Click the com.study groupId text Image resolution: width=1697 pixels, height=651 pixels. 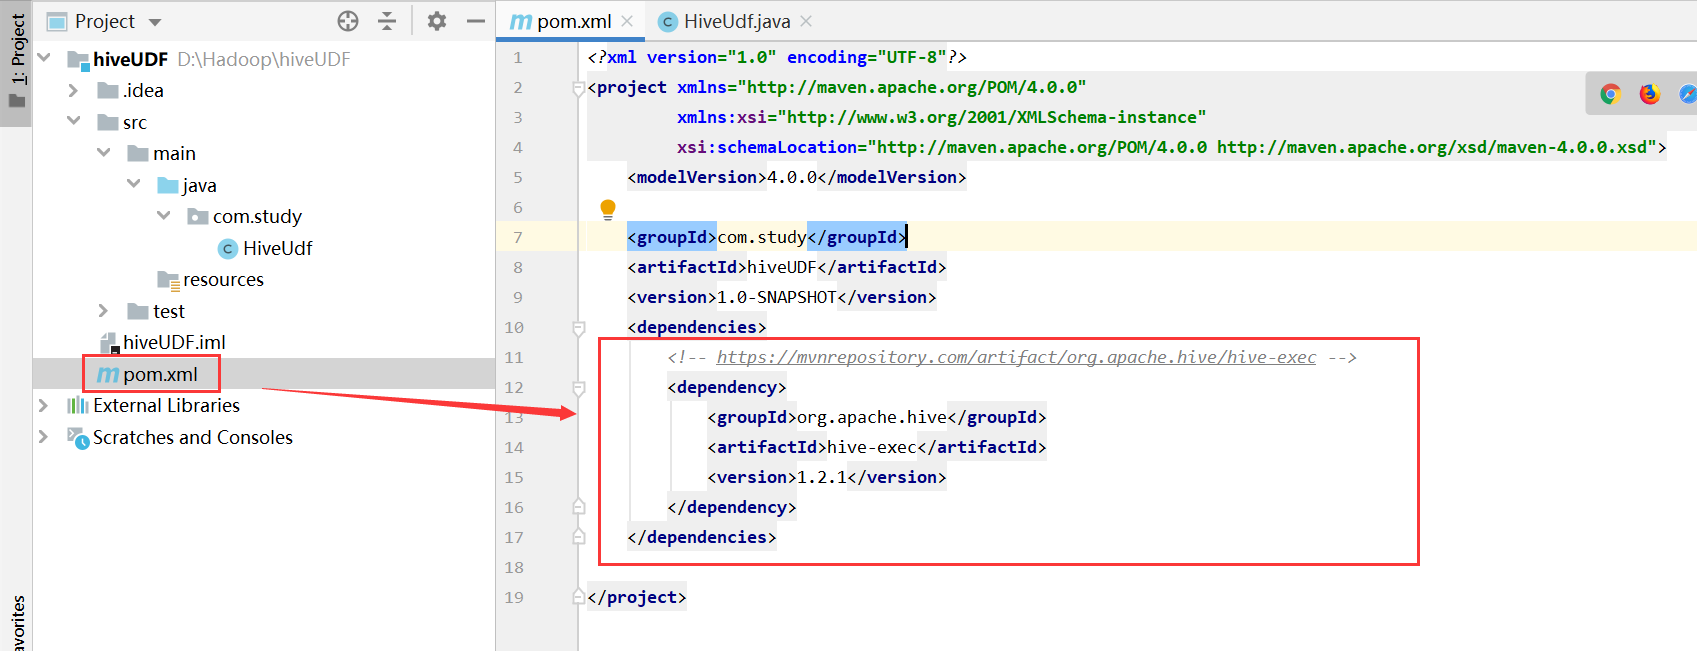point(761,237)
